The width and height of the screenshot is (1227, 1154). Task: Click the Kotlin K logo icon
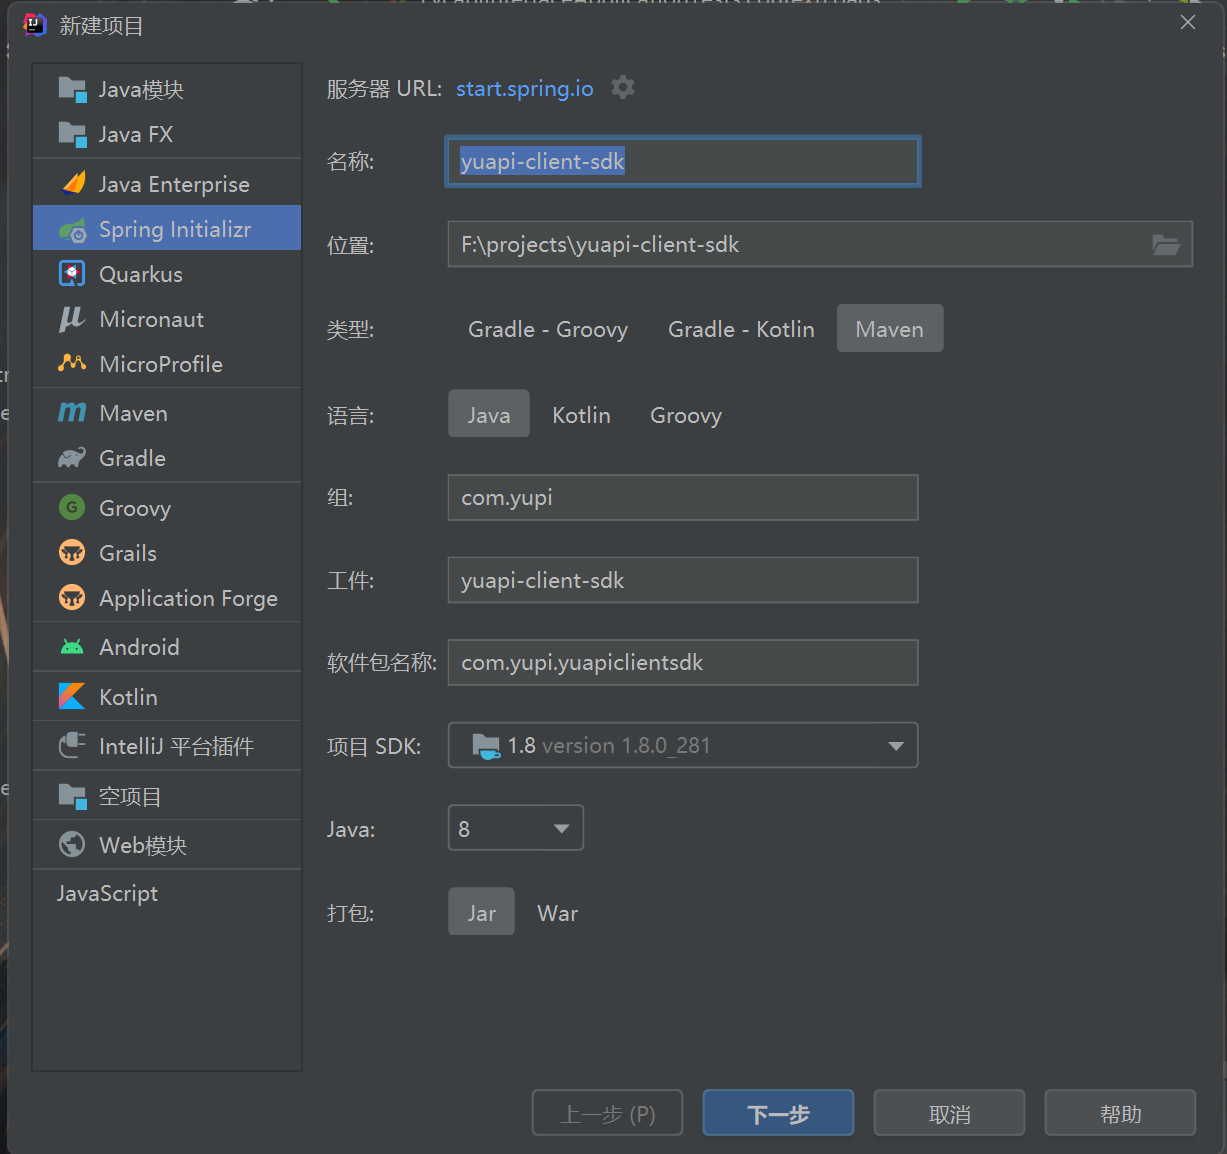pos(72,696)
